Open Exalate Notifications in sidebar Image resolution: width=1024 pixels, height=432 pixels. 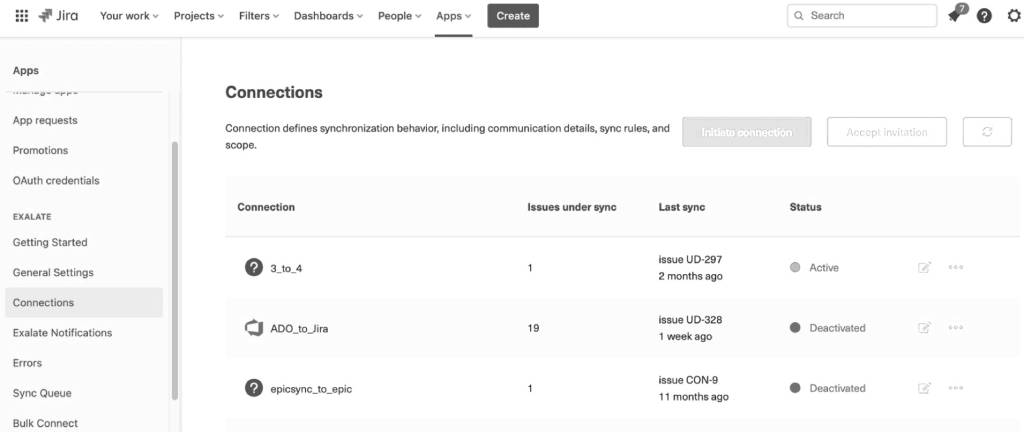click(x=62, y=332)
